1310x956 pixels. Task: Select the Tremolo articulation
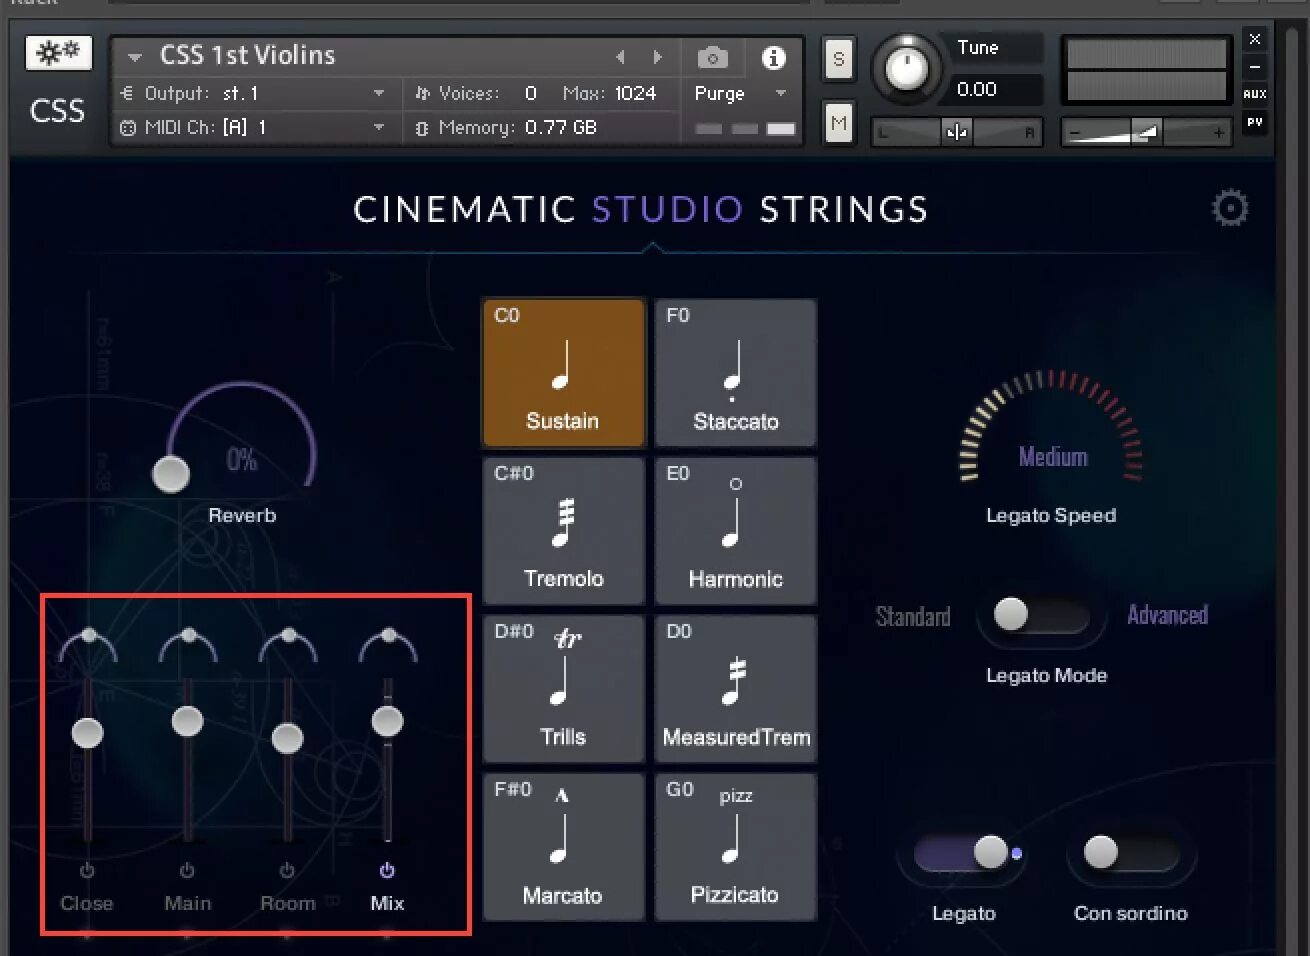tap(563, 530)
